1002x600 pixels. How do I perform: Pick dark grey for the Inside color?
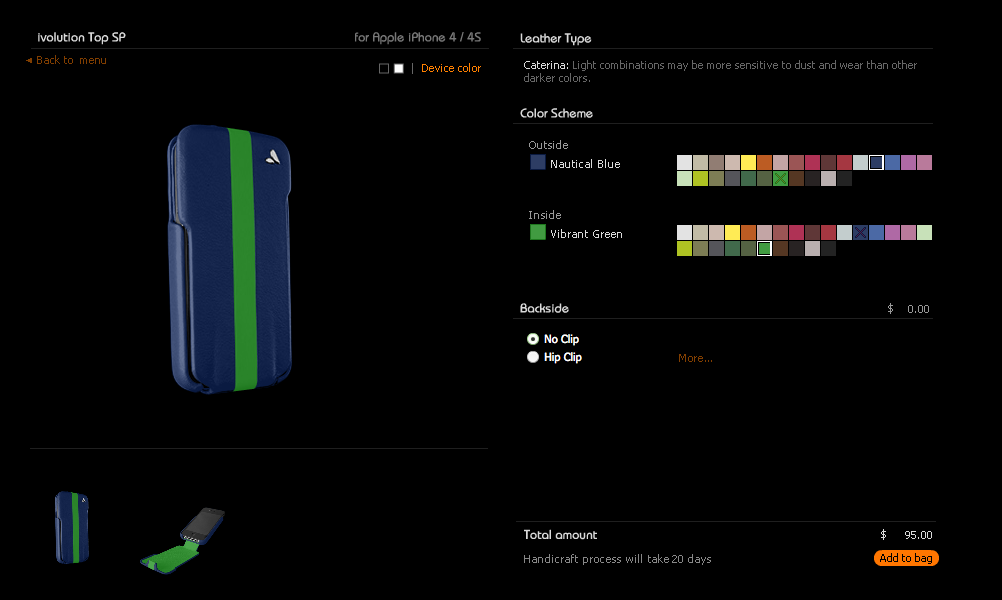tap(716, 248)
